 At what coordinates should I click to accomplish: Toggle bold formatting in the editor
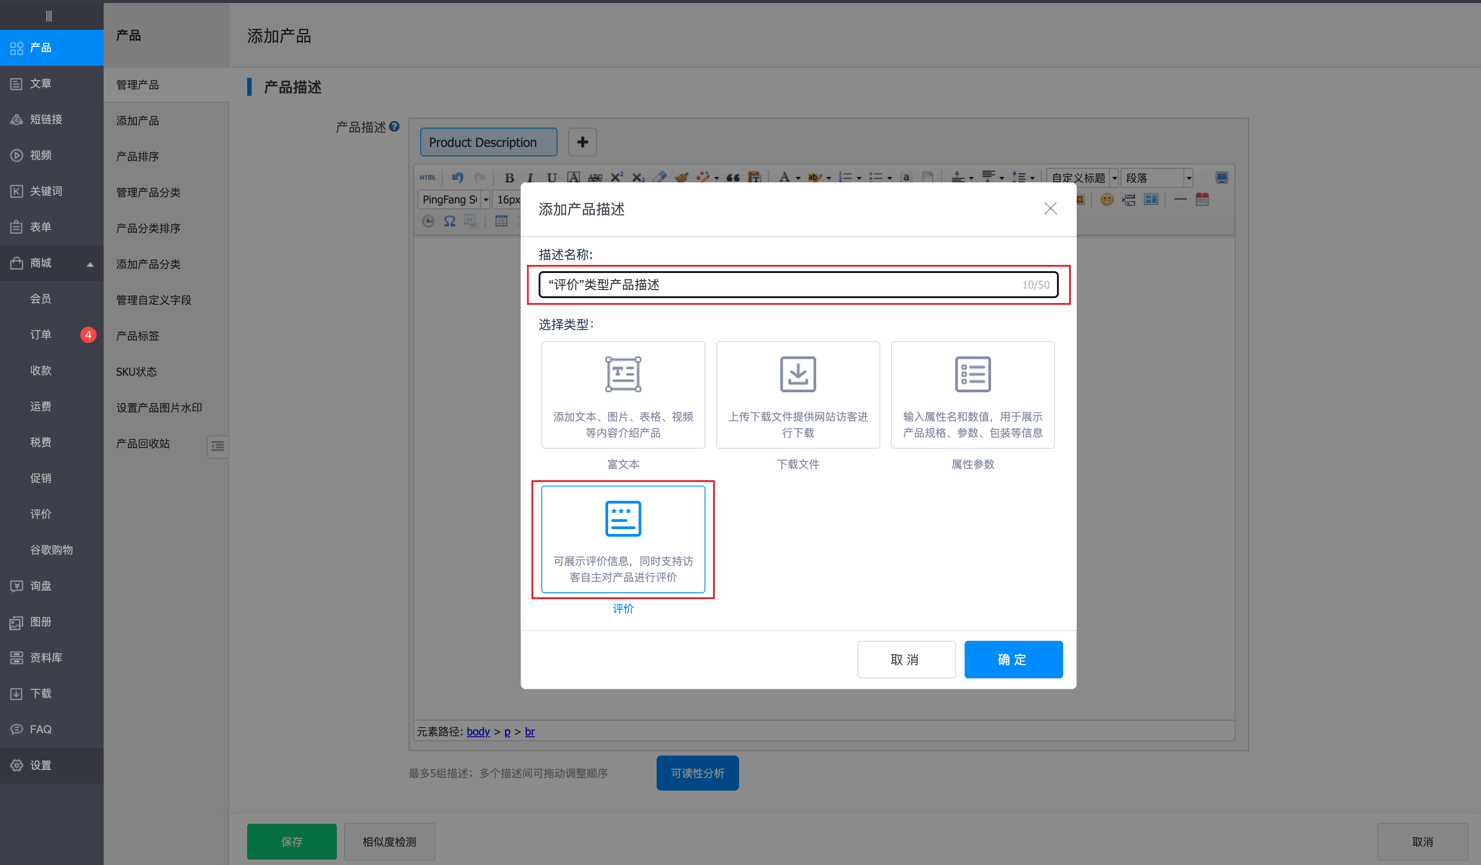(509, 178)
